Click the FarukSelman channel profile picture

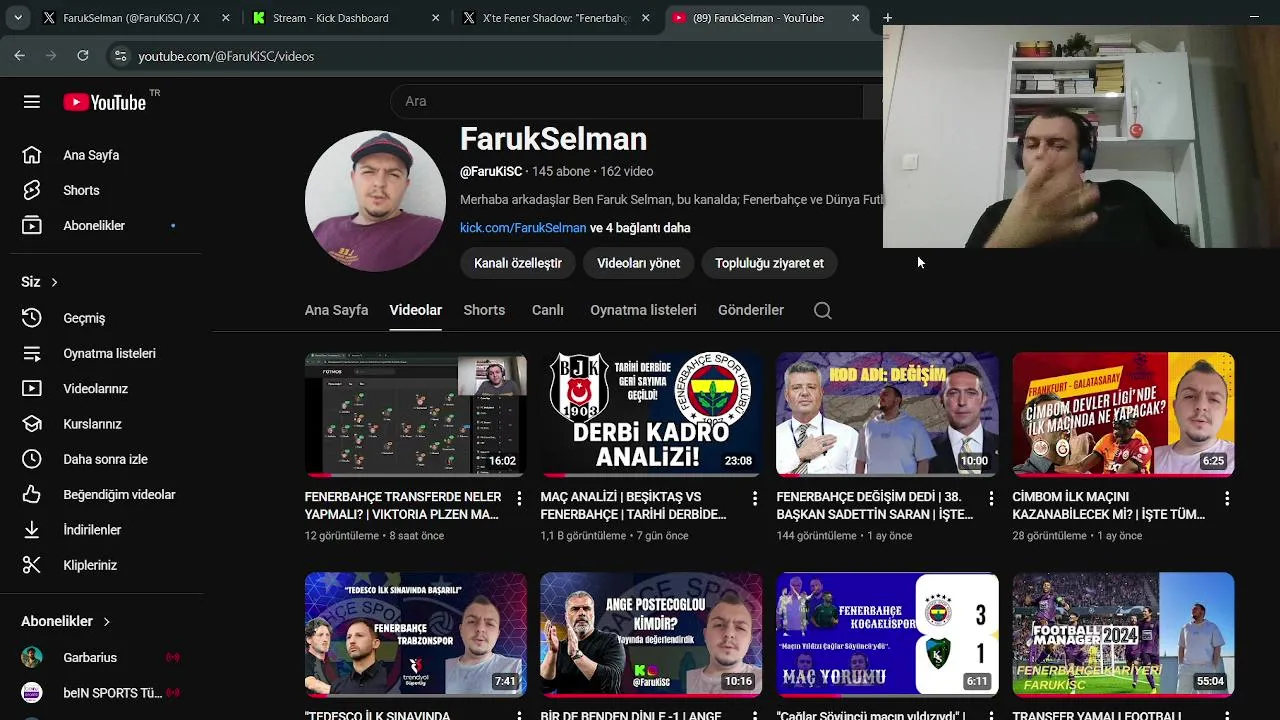tap(375, 201)
